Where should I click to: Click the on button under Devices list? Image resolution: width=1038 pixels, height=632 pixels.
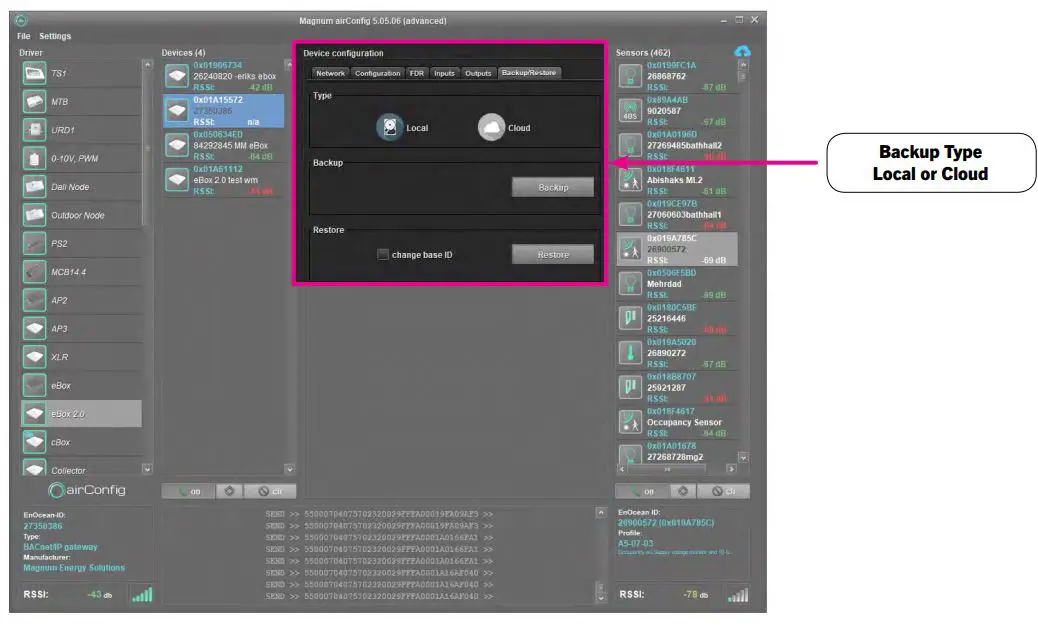(189, 491)
